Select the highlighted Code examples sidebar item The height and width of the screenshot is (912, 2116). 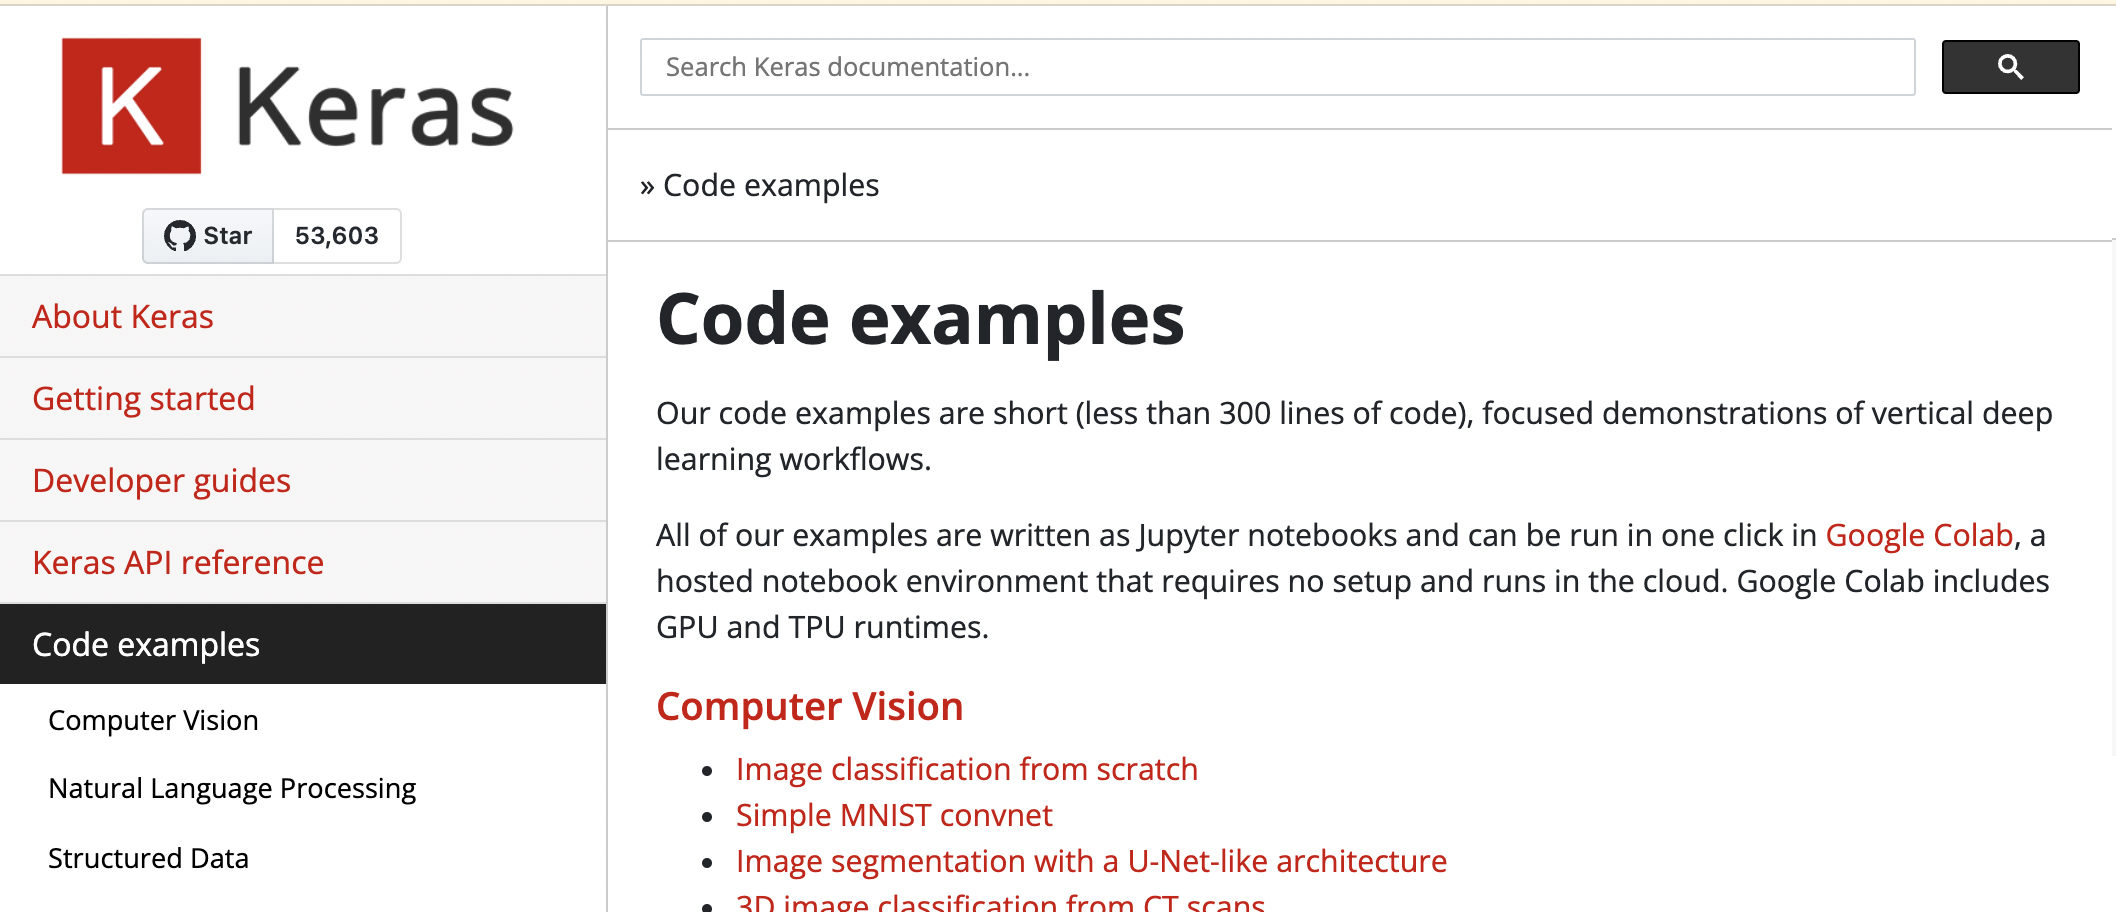click(x=146, y=645)
